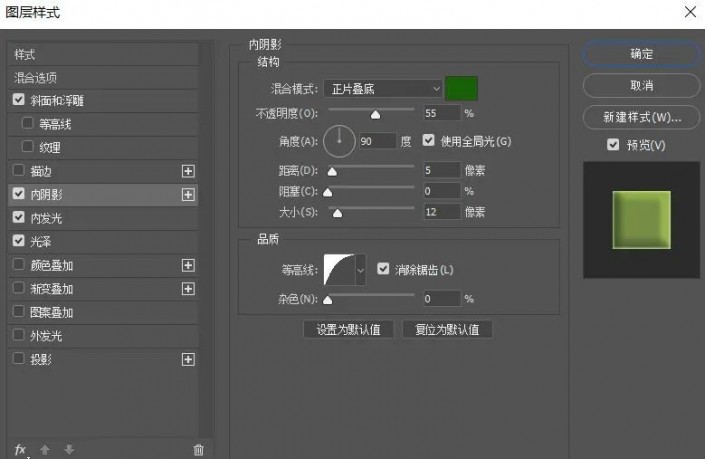Screen dimensions: 705x459
Task: Add another 内阴影 effect with plus icon
Action: point(188,195)
